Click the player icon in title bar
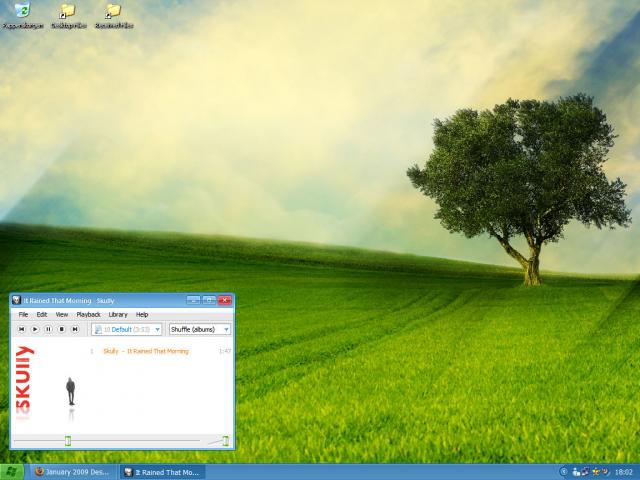Viewport: 640px width, 480px height. (x=17, y=300)
